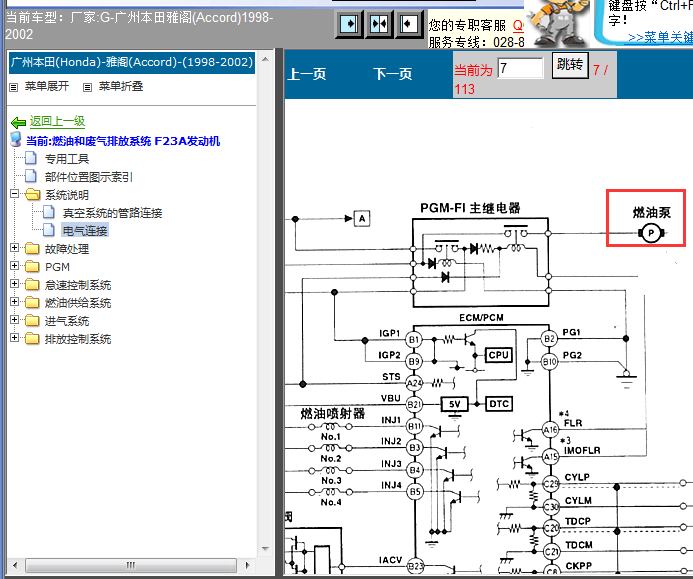Click the 菜单展开 list icon

[x=14, y=87]
